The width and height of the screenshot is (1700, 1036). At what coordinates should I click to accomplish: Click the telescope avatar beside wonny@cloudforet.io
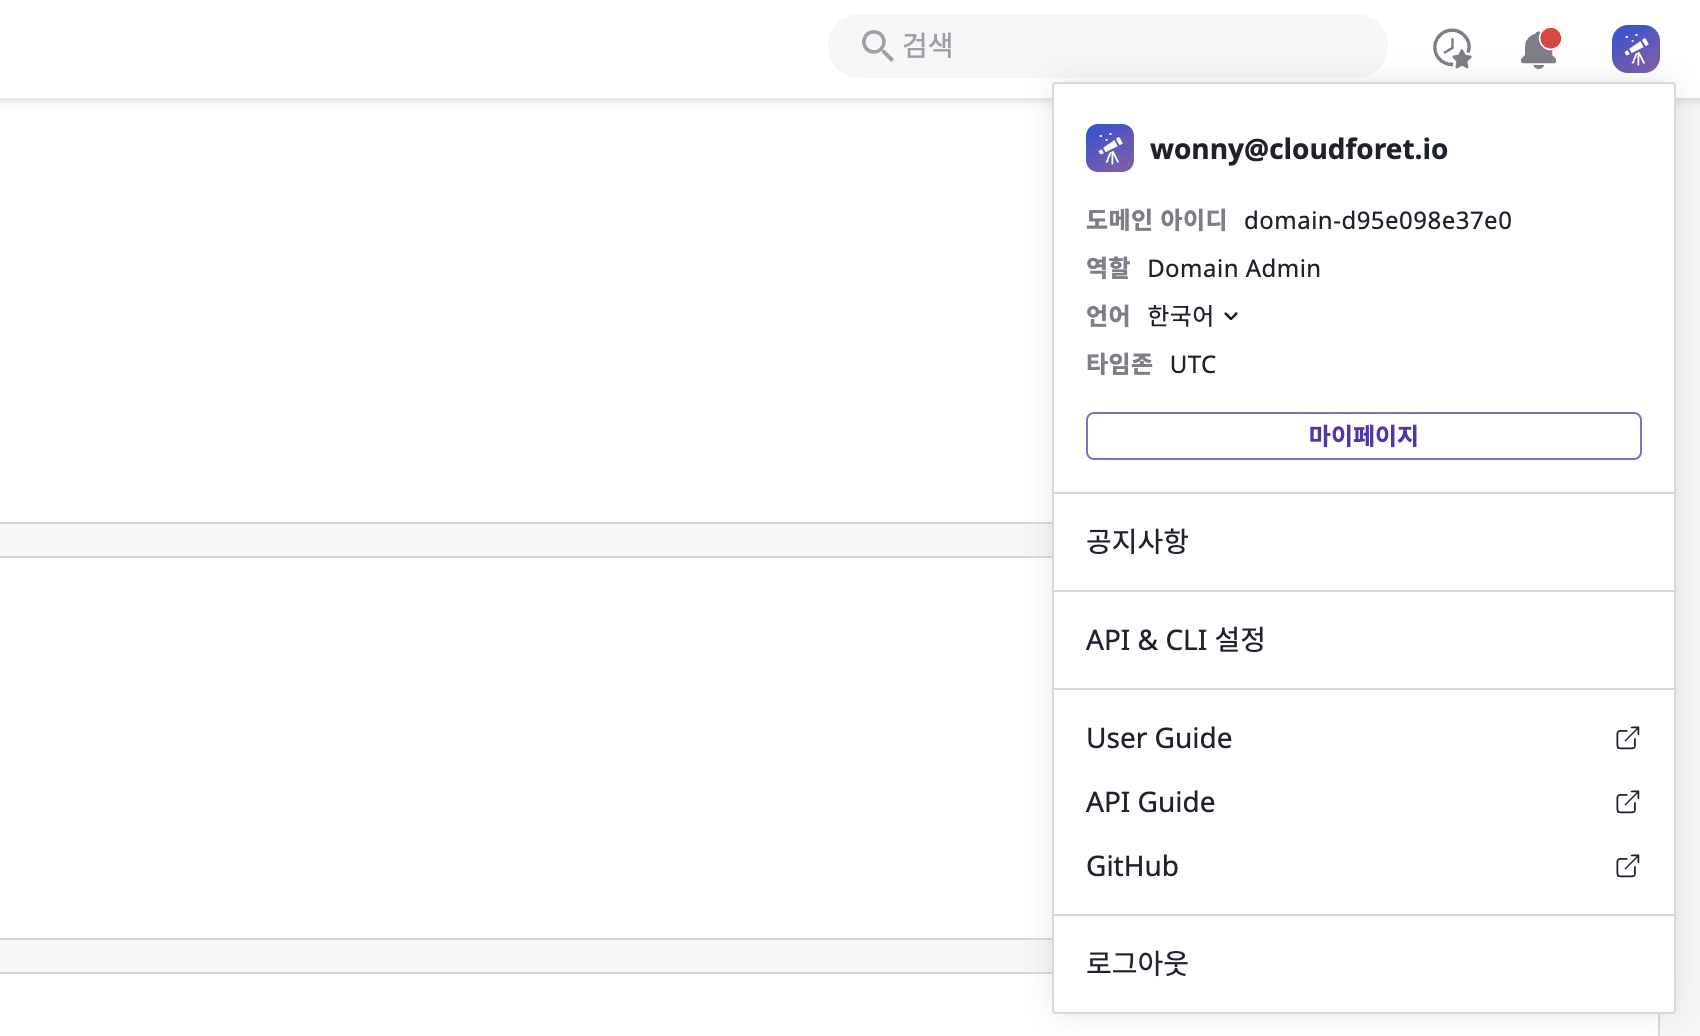click(x=1110, y=148)
